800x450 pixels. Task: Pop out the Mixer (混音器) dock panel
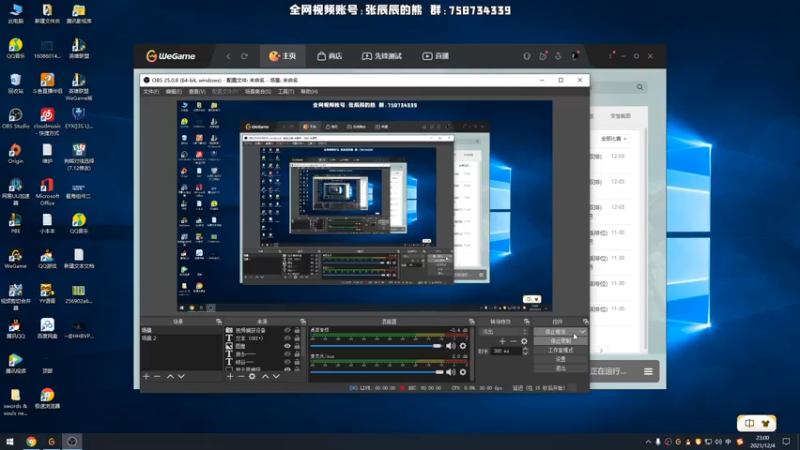coord(471,321)
